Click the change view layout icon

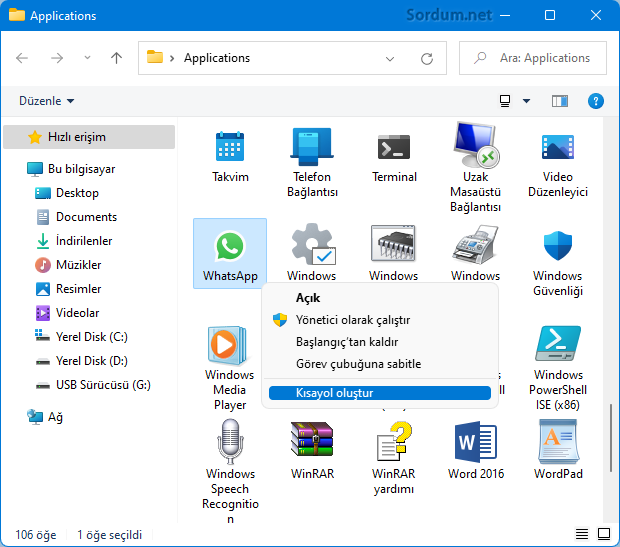coord(505,101)
